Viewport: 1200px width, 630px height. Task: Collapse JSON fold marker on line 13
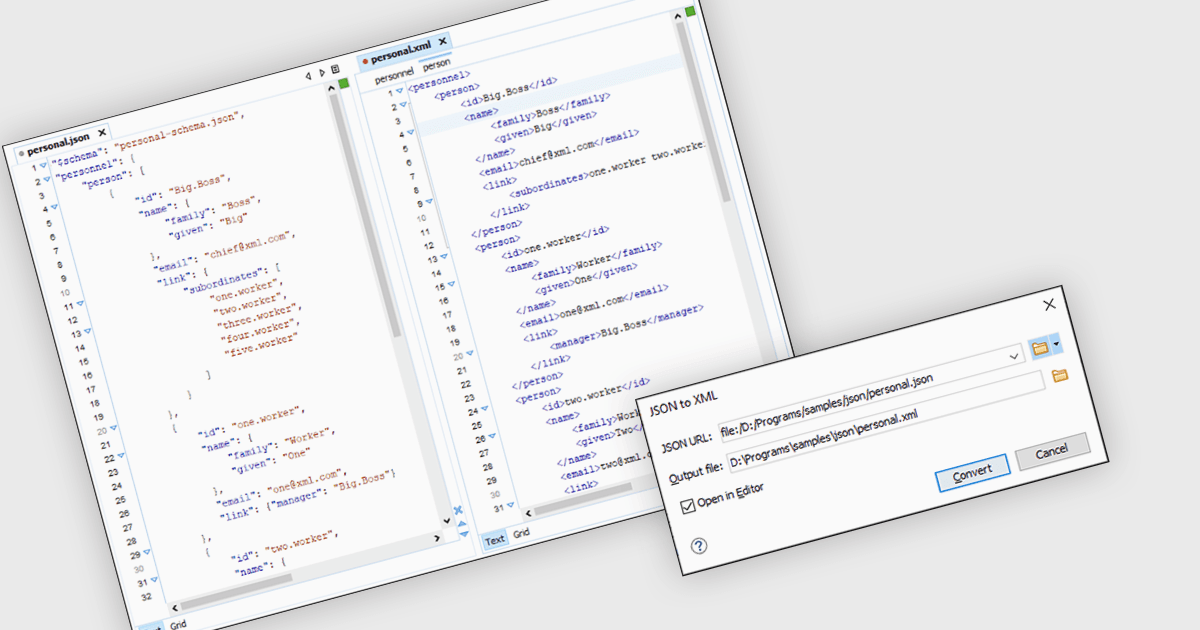pos(88,331)
